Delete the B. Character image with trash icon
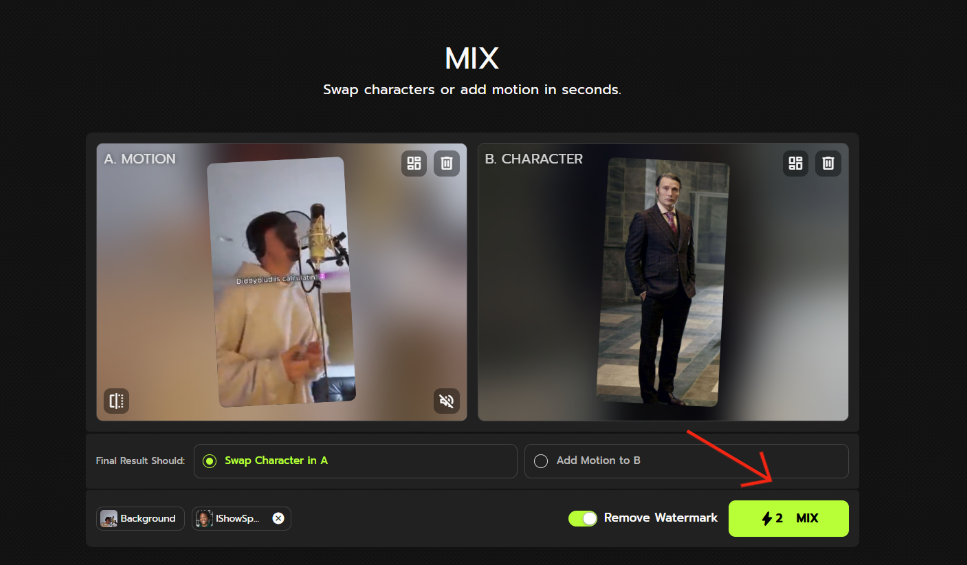 click(828, 163)
